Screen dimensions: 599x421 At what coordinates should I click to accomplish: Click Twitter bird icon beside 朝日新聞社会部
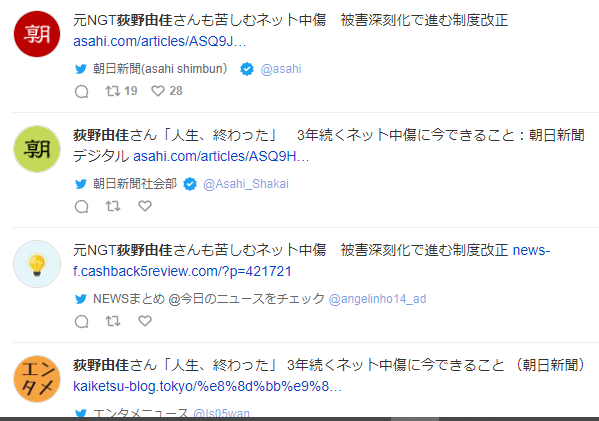(x=81, y=184)
